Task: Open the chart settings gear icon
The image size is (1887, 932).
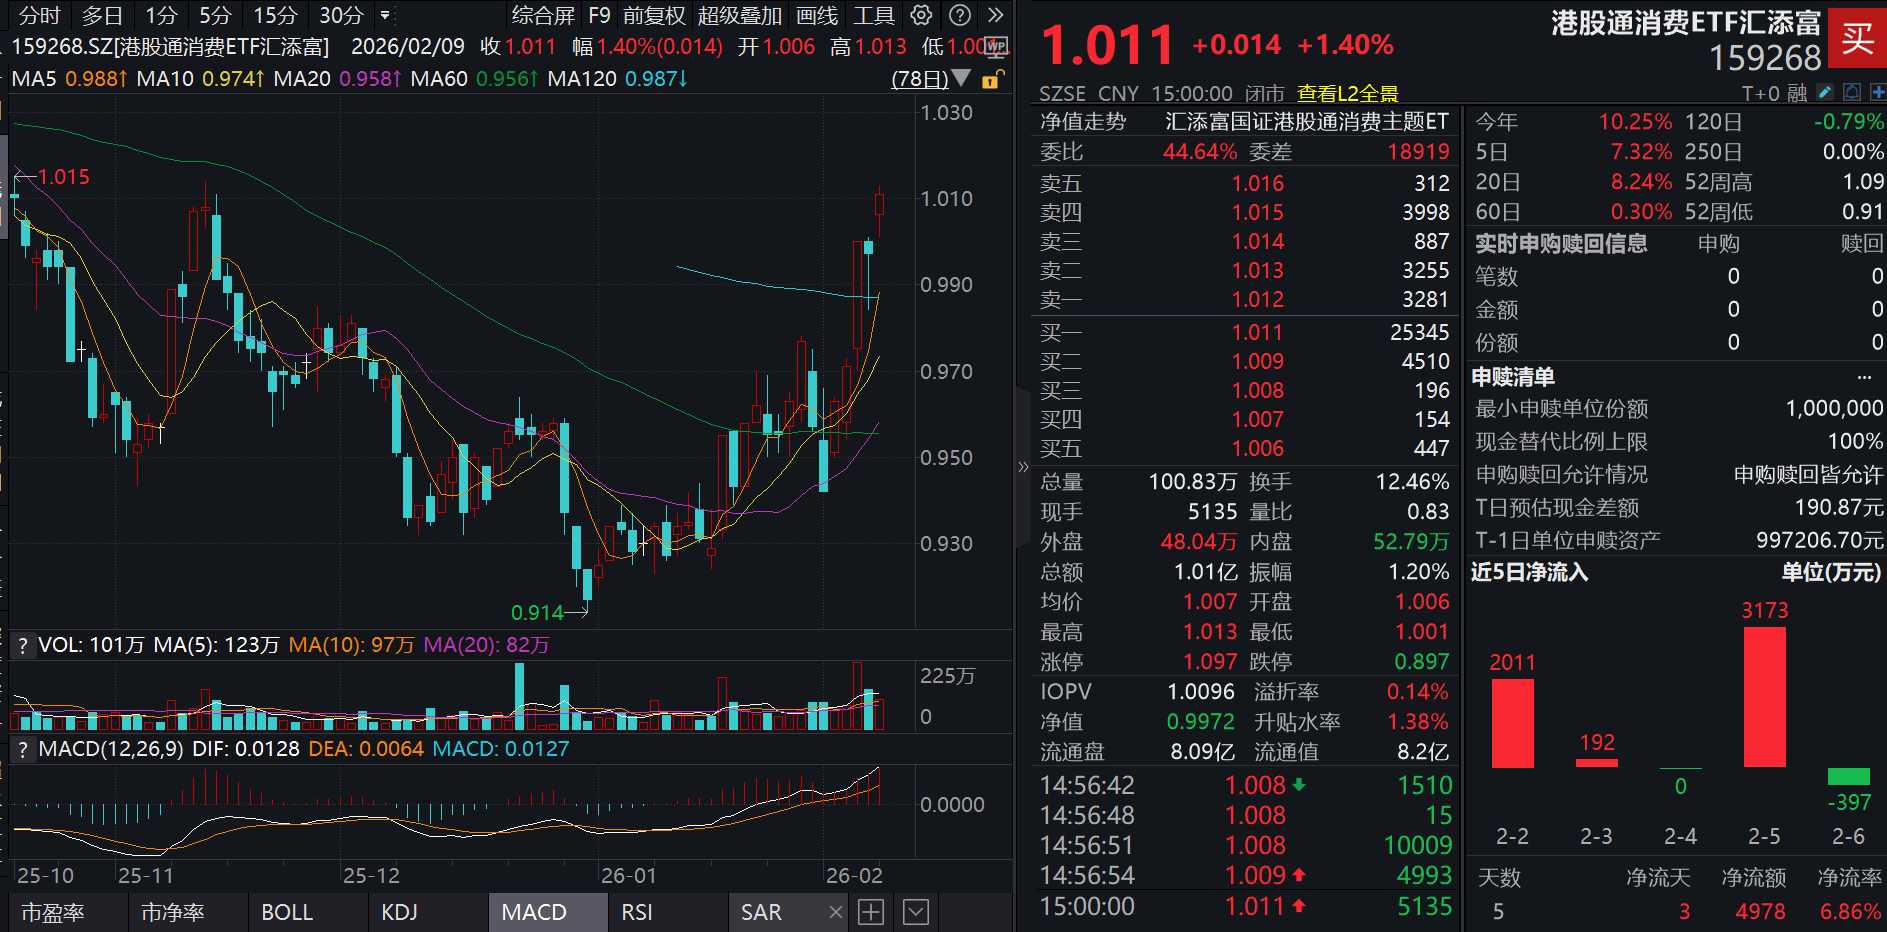Action: (x=920, y=15)
